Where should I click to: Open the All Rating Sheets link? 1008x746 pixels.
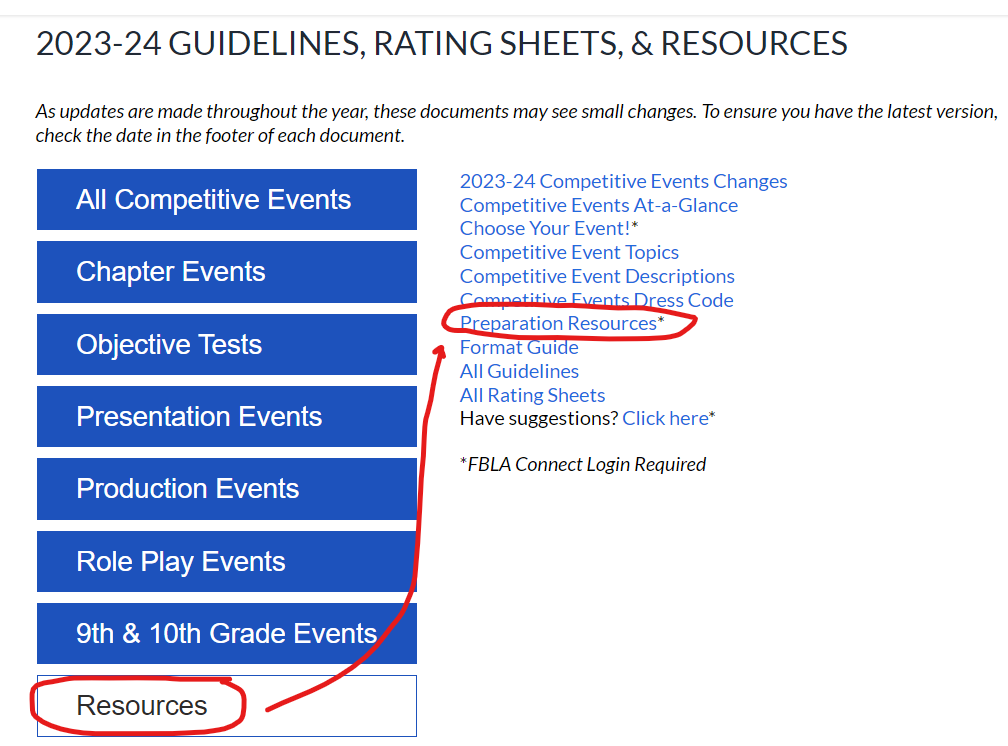(x=532, y=395)
